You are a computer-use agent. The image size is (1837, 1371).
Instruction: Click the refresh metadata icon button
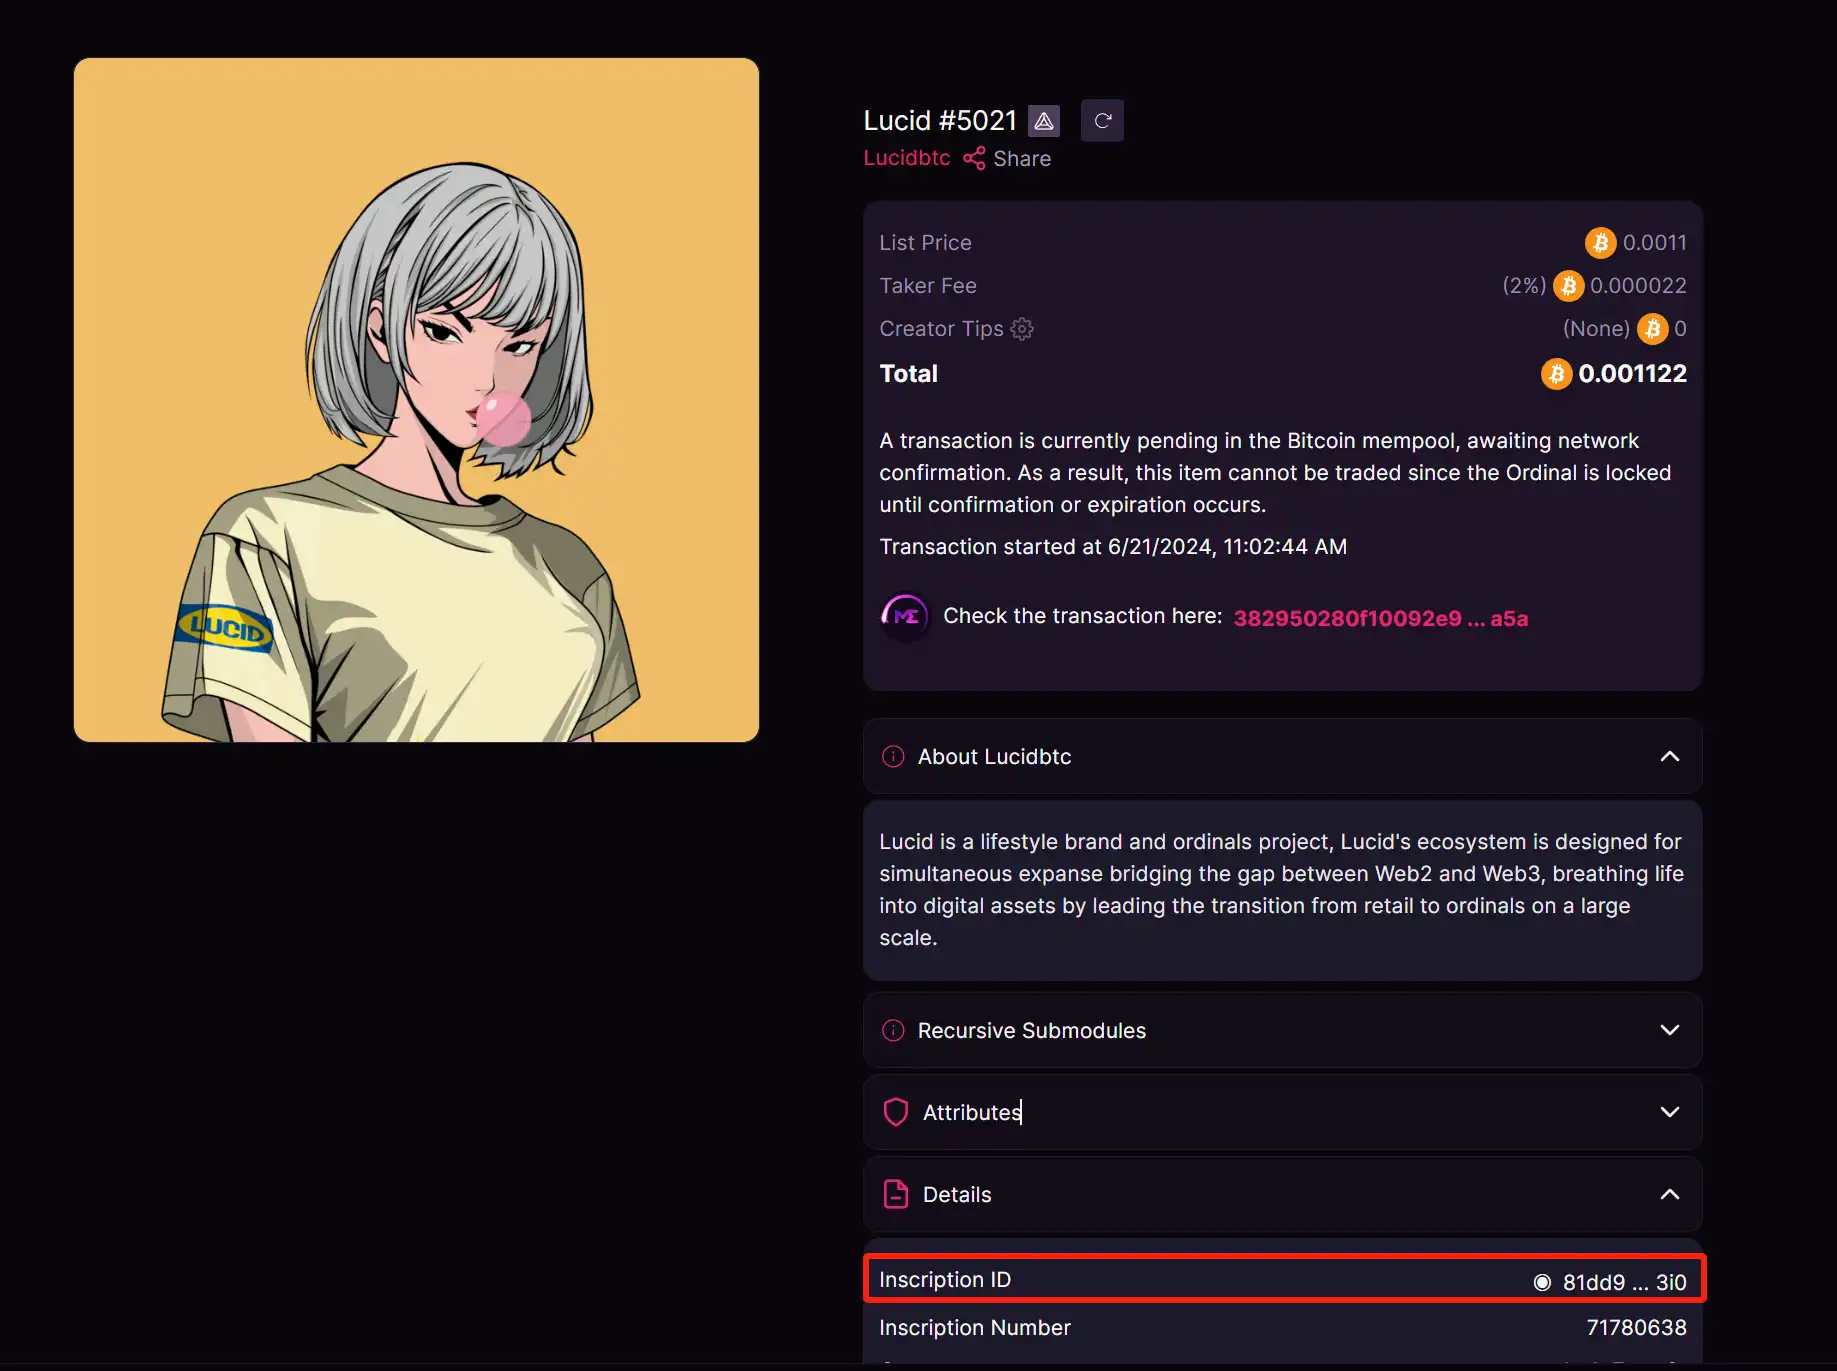click(1102, 121)
